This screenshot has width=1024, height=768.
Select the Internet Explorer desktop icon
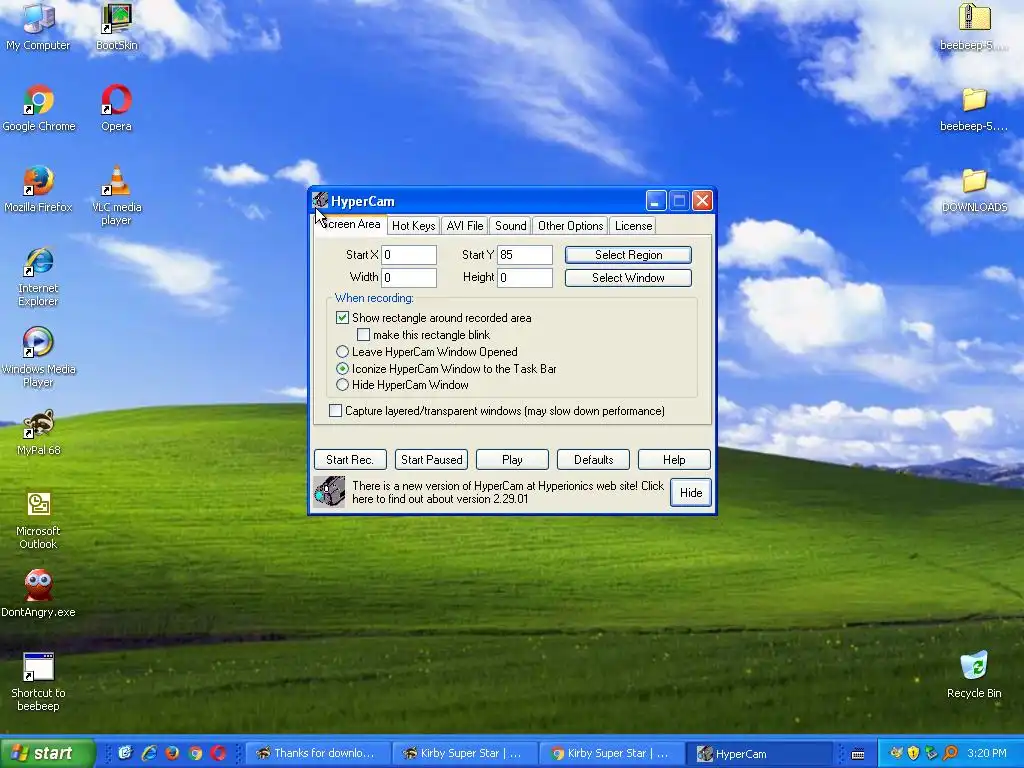[38, 277]
